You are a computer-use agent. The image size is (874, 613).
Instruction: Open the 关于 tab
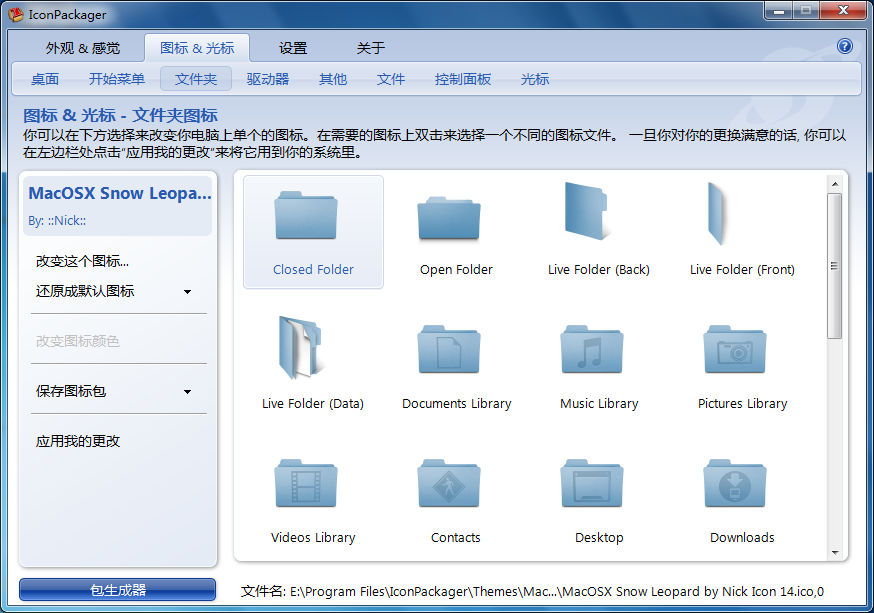[371, 48]
